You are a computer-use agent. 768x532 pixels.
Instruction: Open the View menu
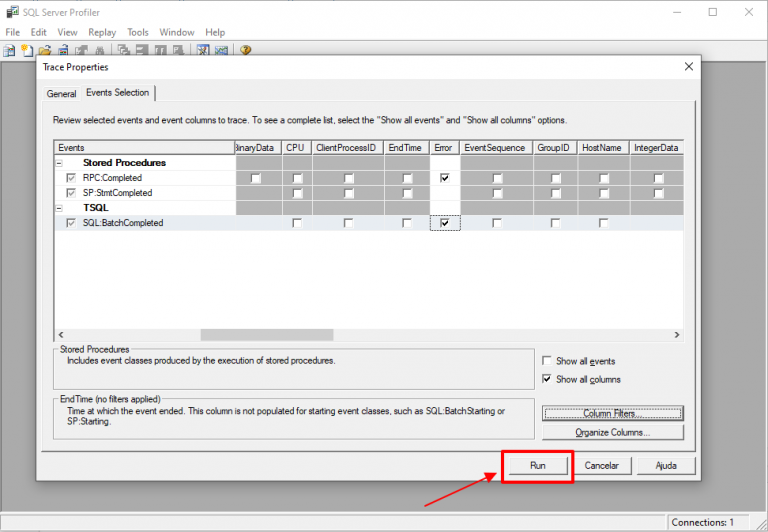click(68, 32)
